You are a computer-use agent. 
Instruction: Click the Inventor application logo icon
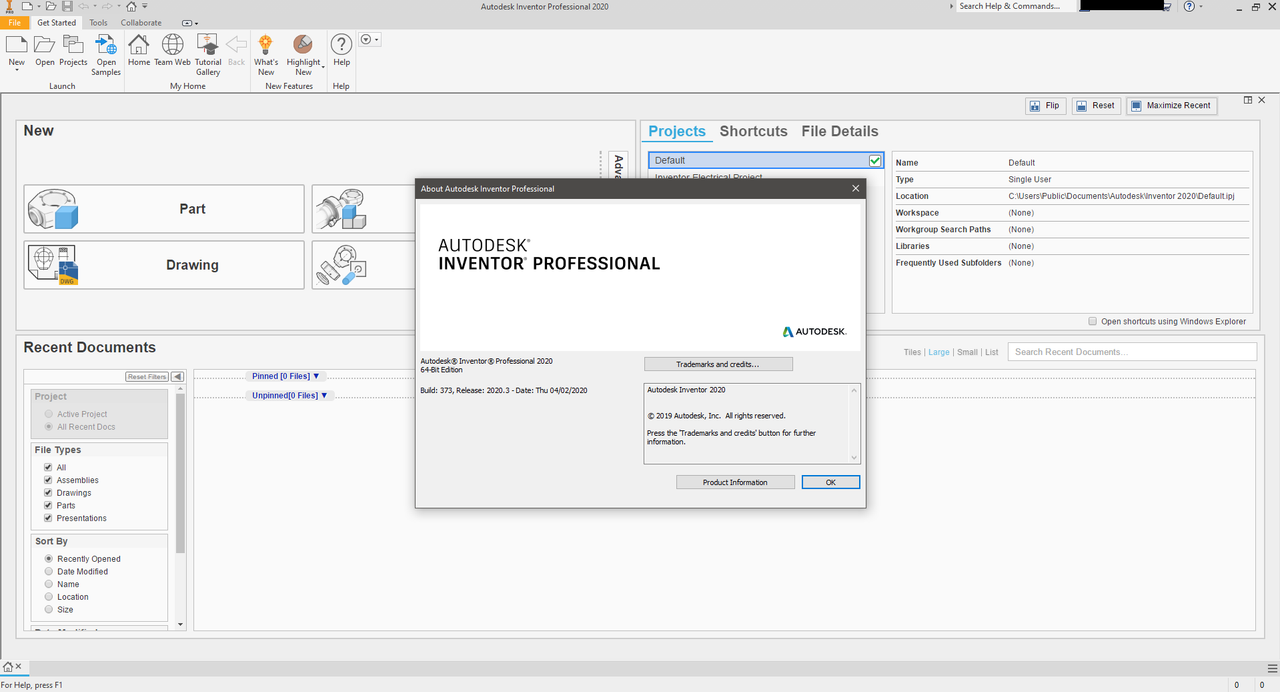[x=8, y=7]
